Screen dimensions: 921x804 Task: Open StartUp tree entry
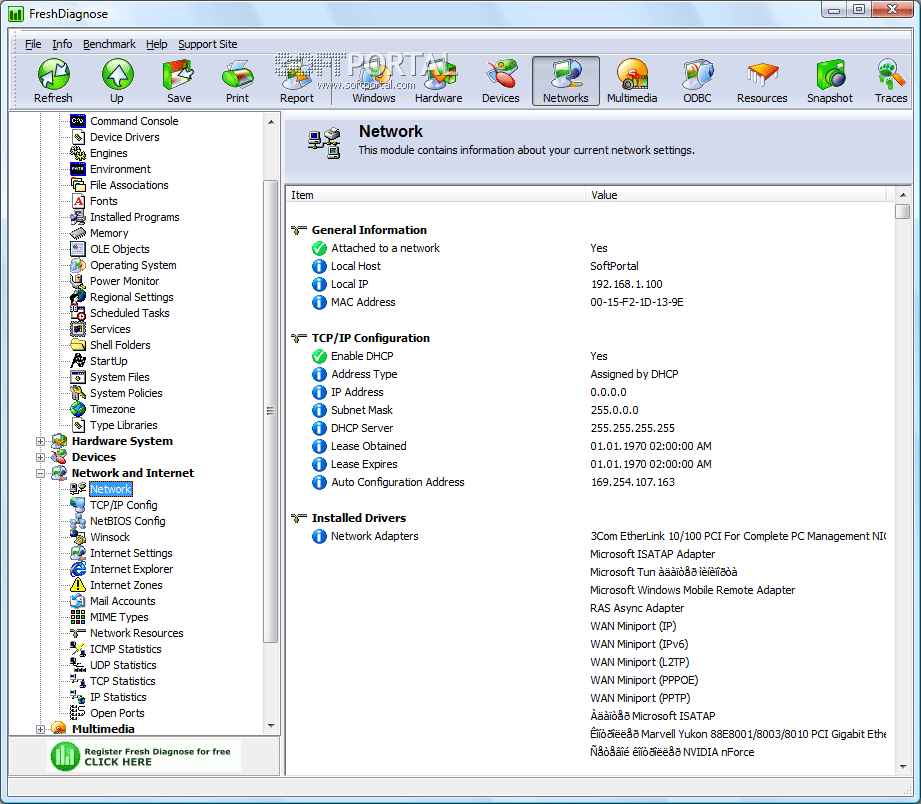point(99,361)
